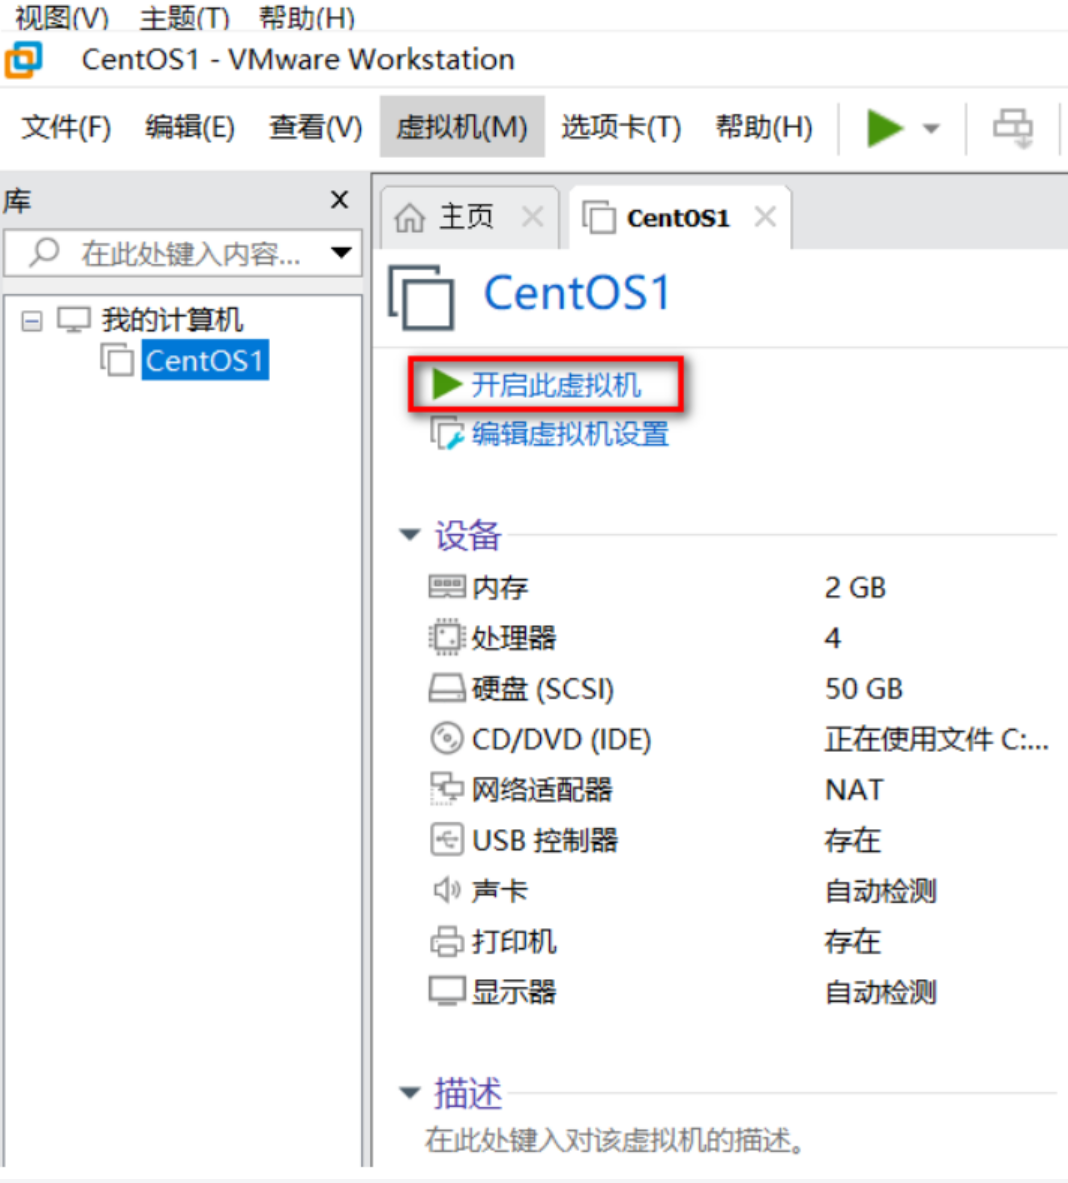Open the 视图(V) menu at the top
Viewport: 1068px width, 1183px height.
[x=62, y=17]
